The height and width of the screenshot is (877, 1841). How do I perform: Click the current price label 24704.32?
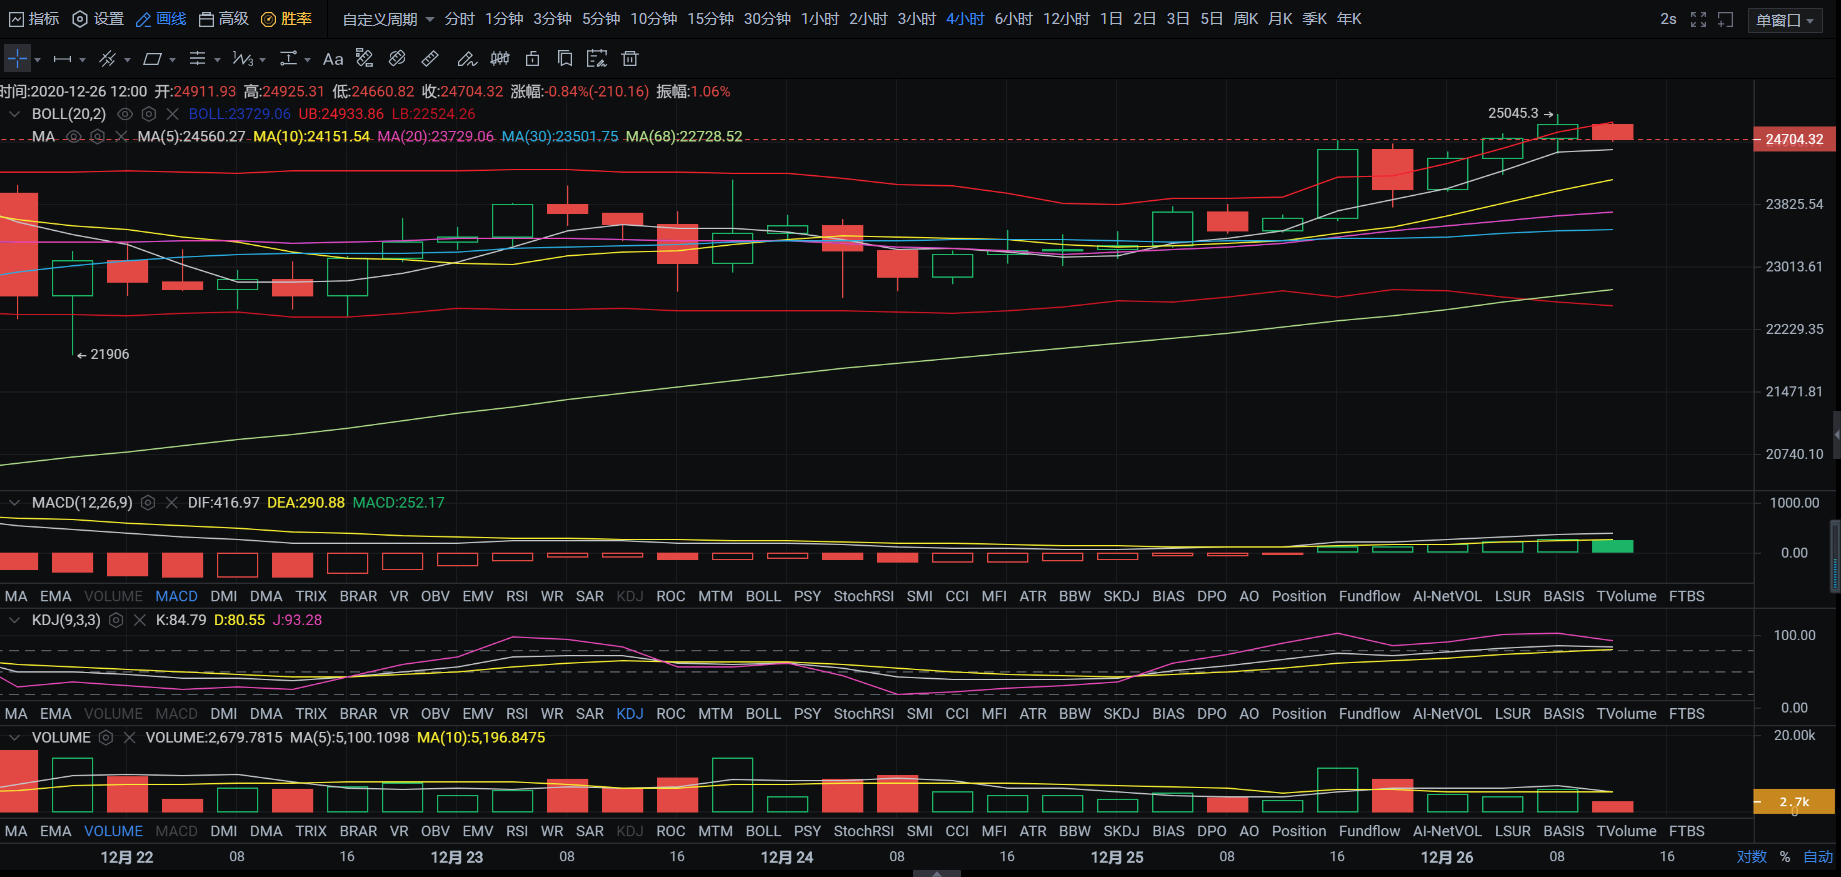tap(1794, 140)
